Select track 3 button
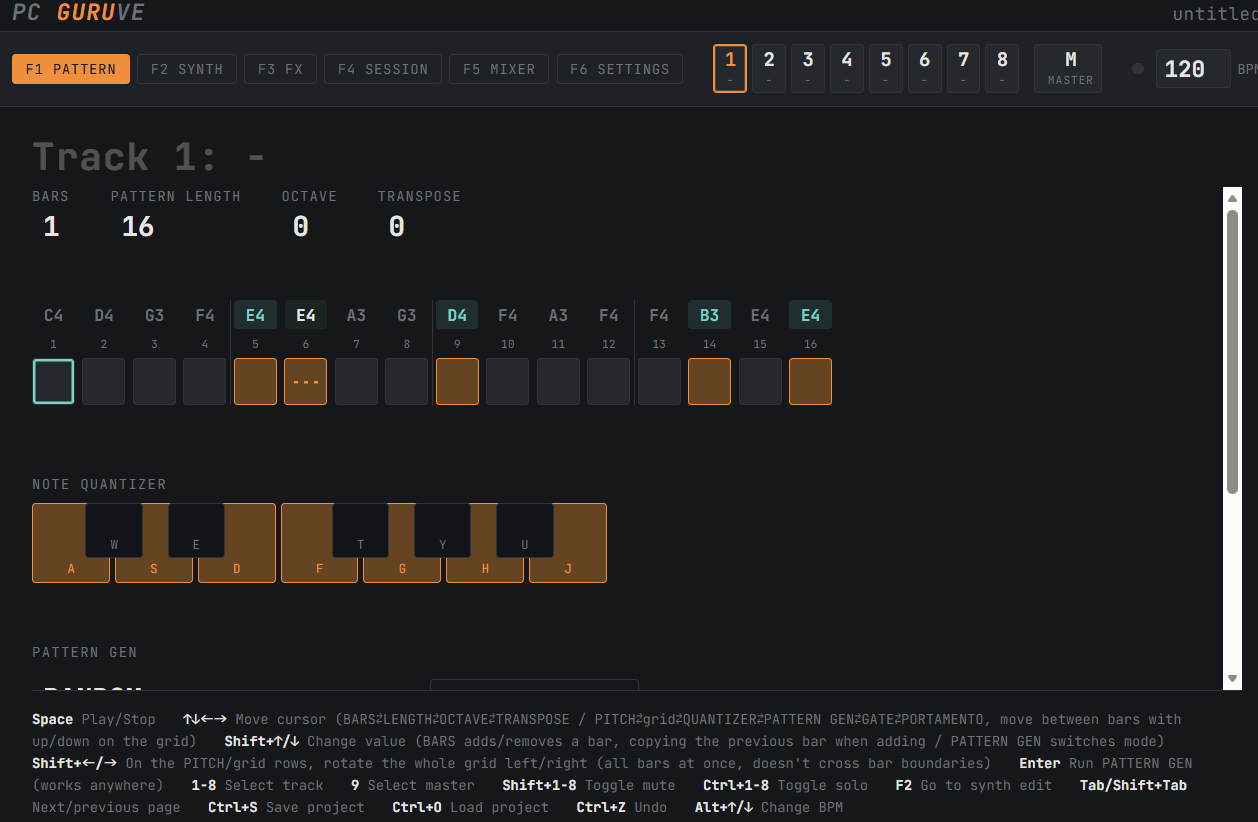The height and width of the screenshot is (822, 1258). tap(808, 68)
